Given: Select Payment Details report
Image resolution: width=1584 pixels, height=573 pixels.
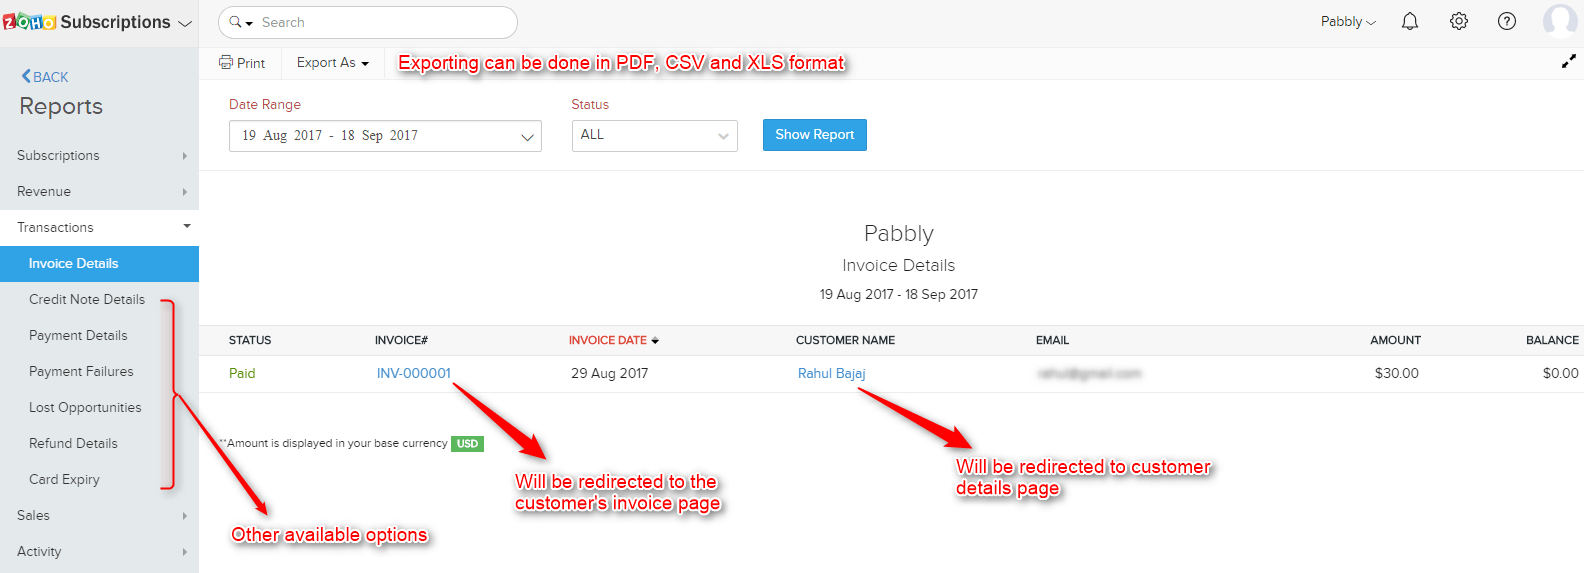Looking at the screenshot, I should [x=78, y=336].
